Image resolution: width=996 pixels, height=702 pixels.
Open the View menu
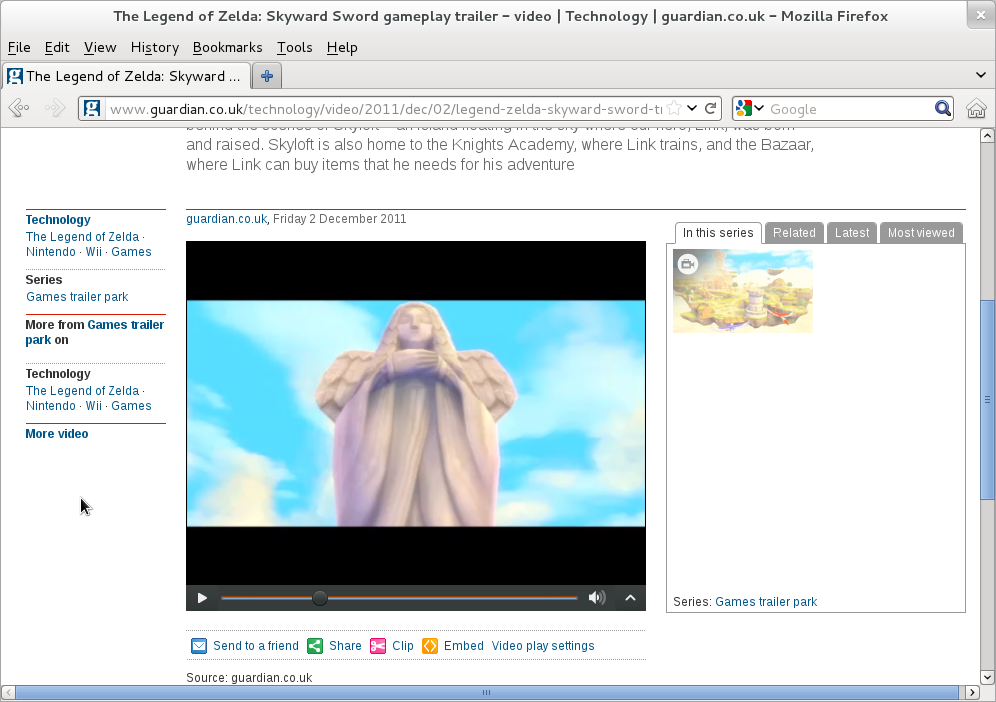coord(100,48)
